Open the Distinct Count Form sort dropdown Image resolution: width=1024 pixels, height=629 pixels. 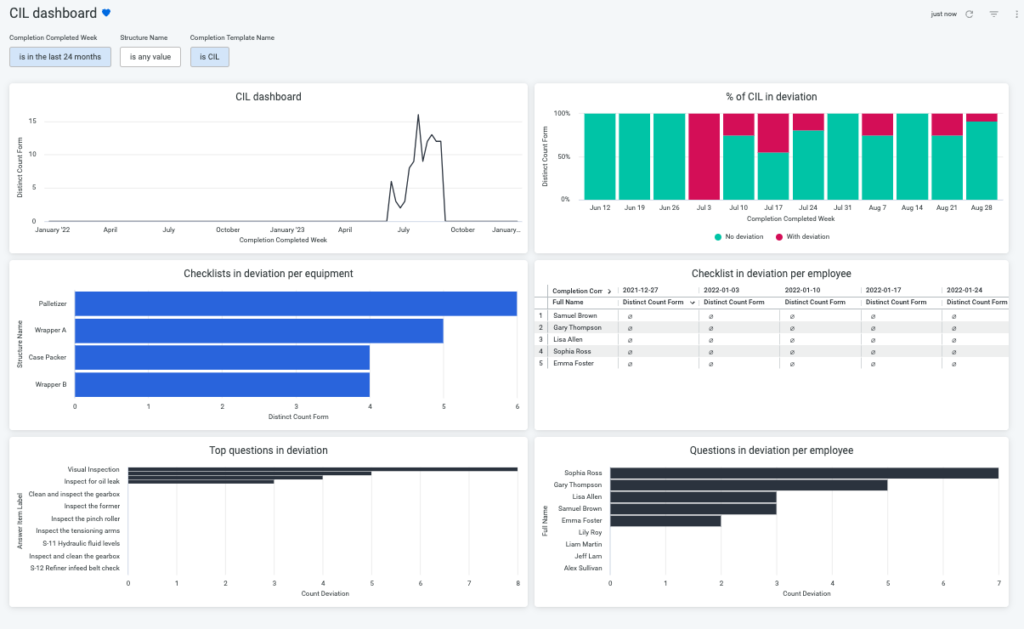tap(692, 301)
